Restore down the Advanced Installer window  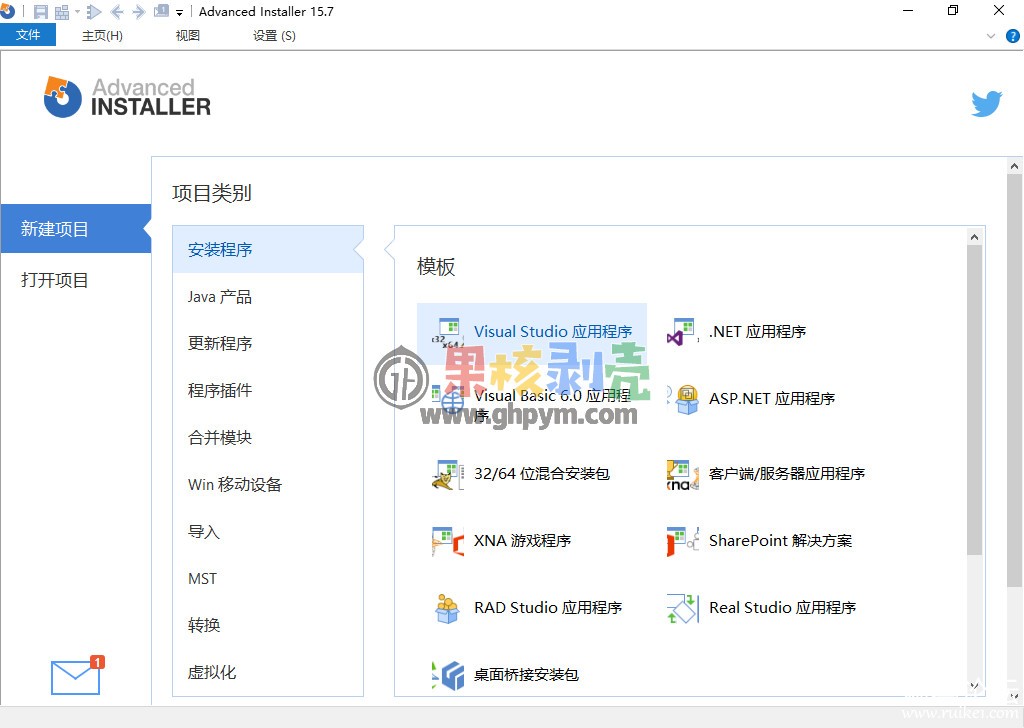(x=953, y=11)
